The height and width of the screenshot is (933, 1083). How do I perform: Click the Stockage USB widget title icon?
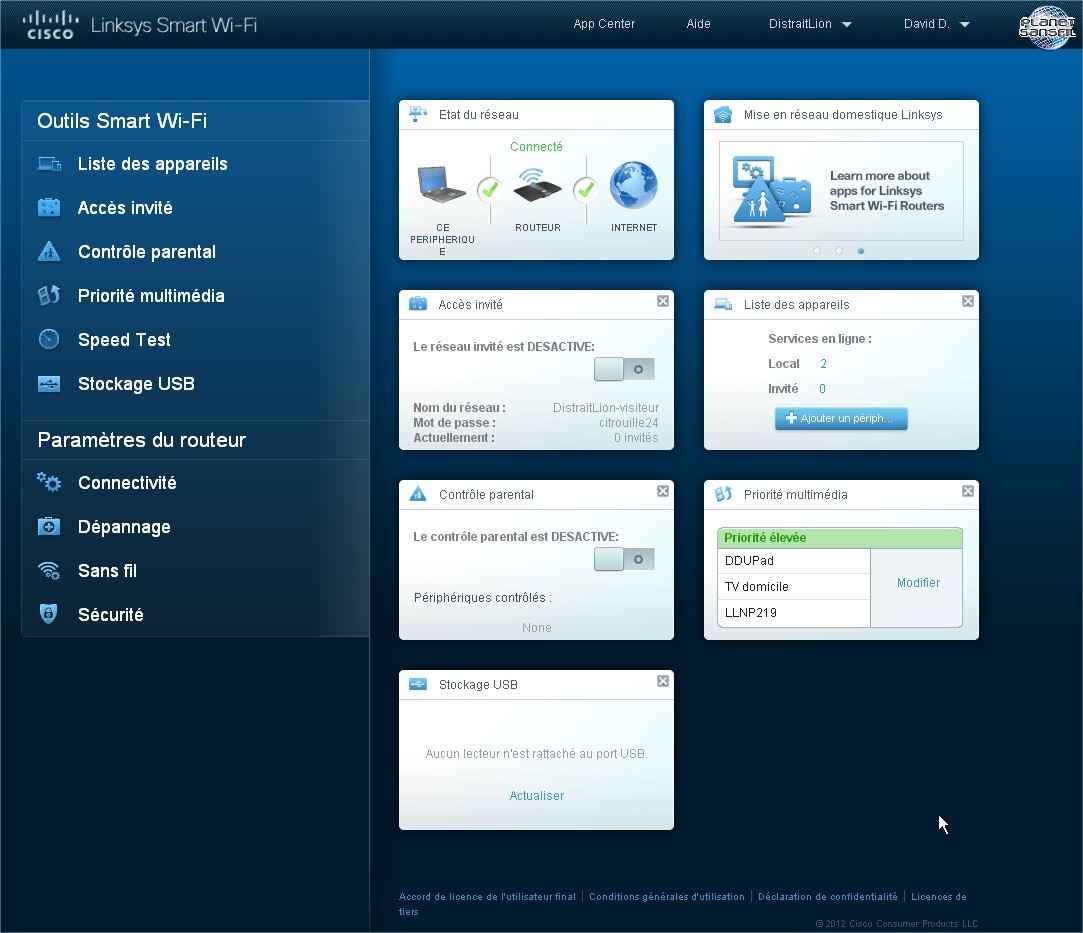[x=418, y=684]
